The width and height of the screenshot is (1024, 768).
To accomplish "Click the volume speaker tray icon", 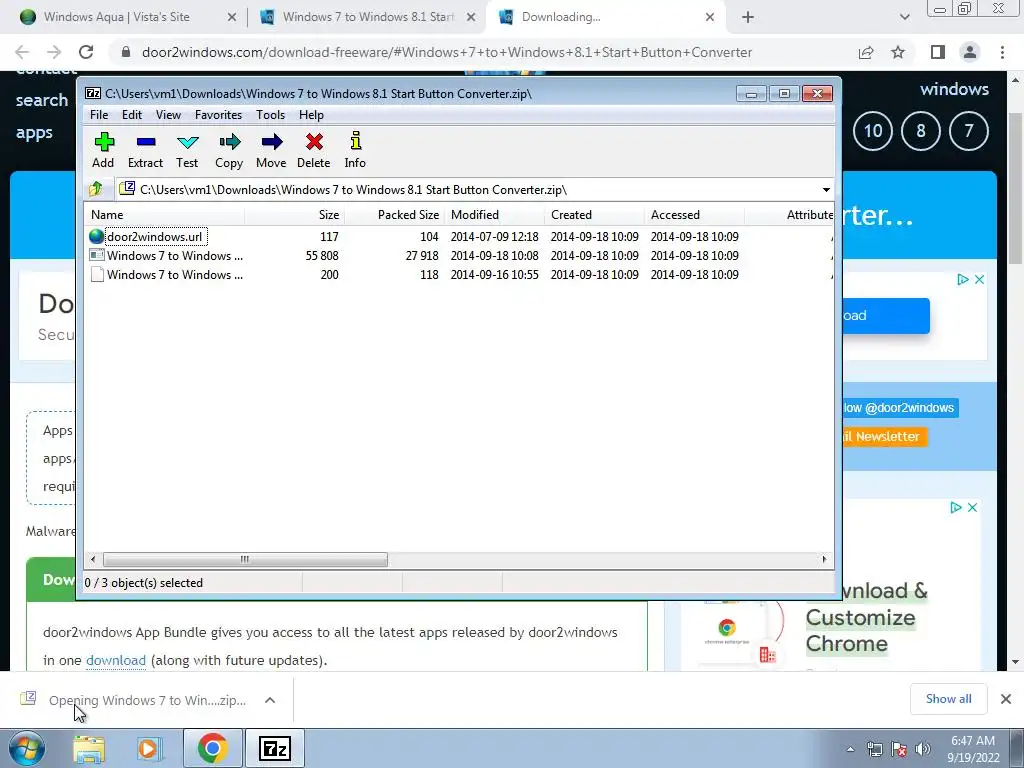I will [923, 750].
